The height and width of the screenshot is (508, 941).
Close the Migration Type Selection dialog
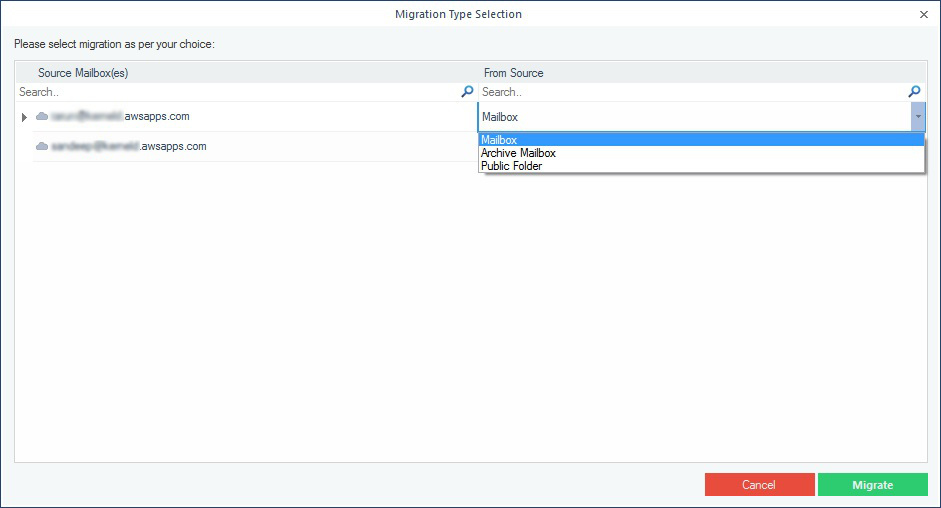[924, 14]
